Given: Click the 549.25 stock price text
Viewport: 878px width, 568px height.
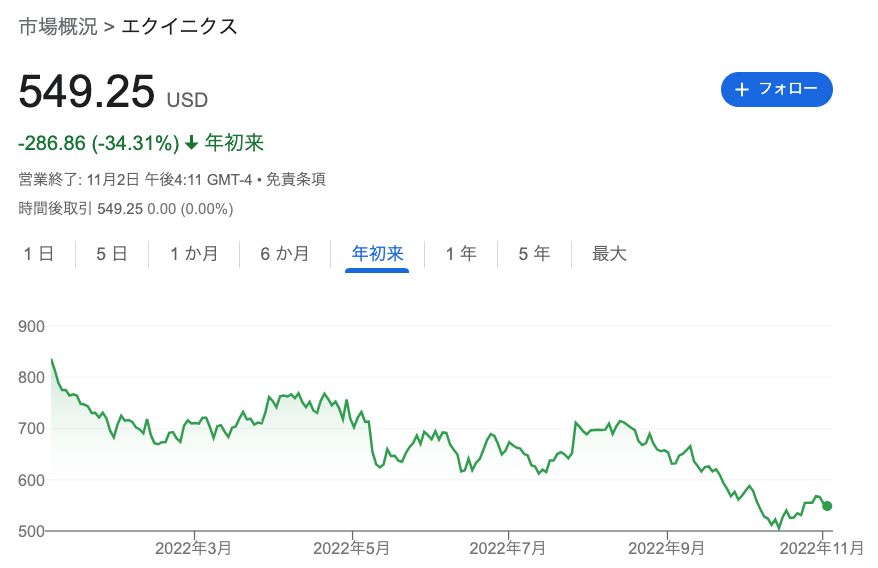Looking at the screenshot, I should click(87, 92).
